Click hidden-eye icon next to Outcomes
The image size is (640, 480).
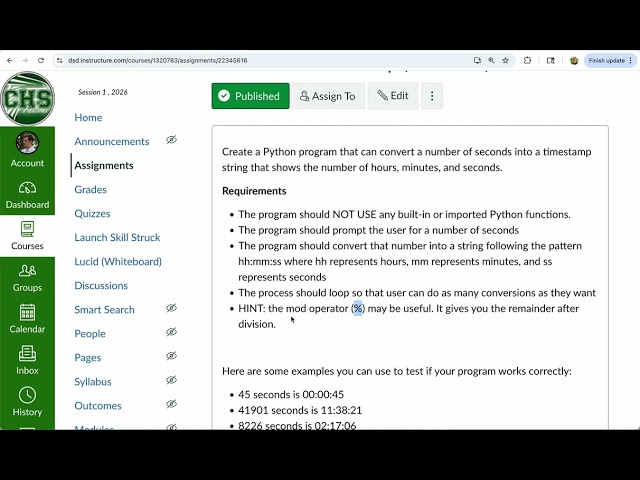coord(171,404)
